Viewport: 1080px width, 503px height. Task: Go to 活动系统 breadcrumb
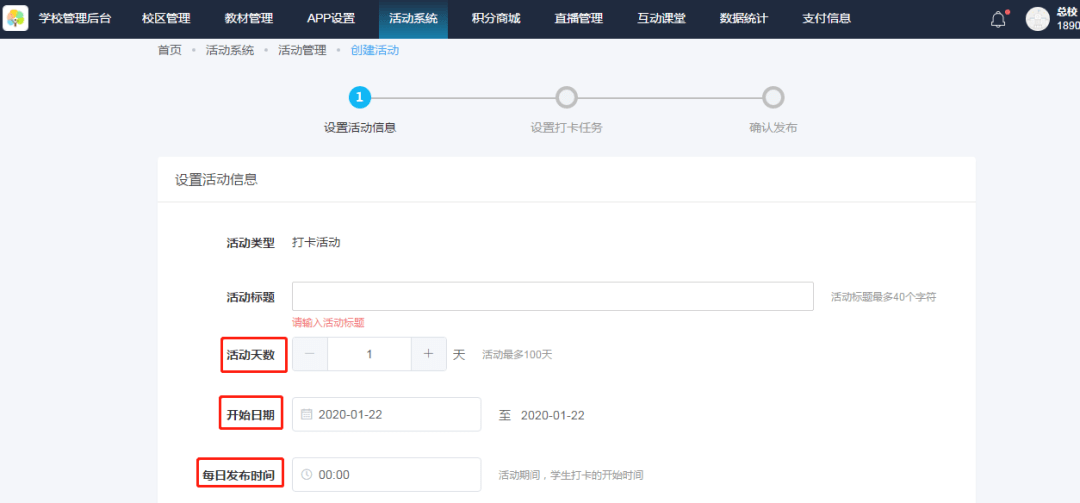point(230,50)
